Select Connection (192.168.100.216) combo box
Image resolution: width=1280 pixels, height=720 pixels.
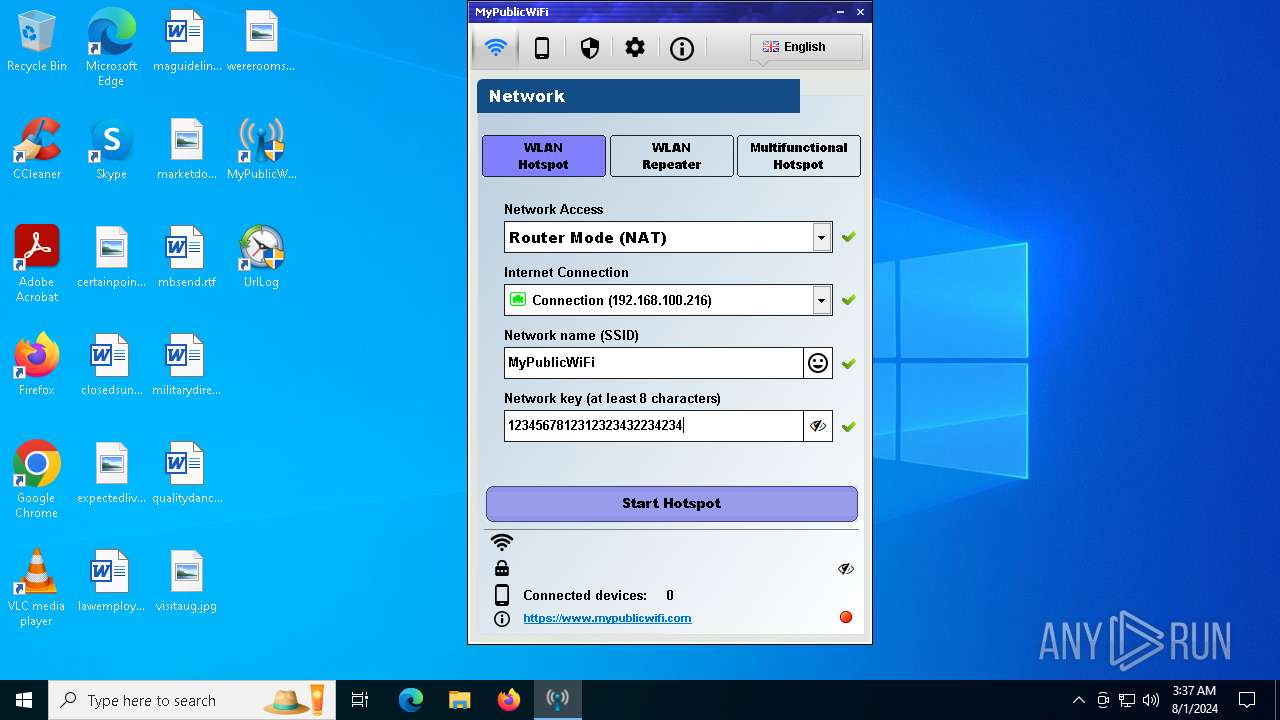[668, 300]
